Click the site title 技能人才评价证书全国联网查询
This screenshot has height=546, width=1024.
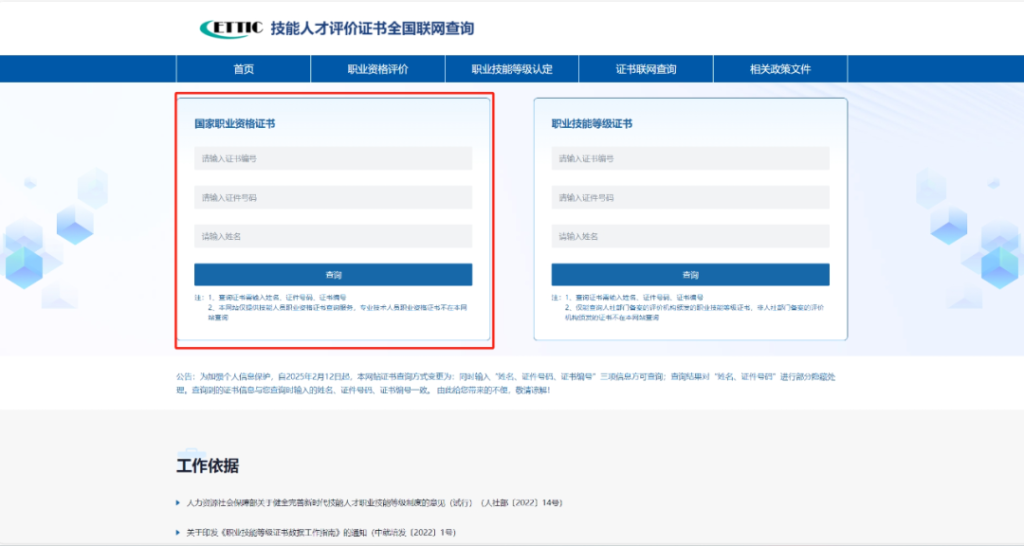tap(372, 29)
